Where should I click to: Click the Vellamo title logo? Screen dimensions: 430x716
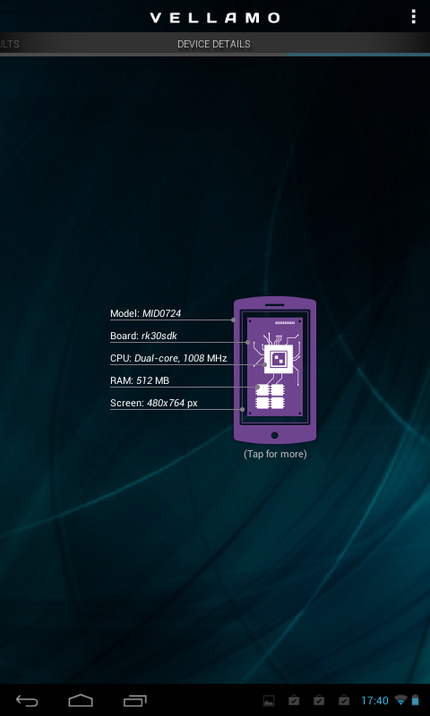215,18
